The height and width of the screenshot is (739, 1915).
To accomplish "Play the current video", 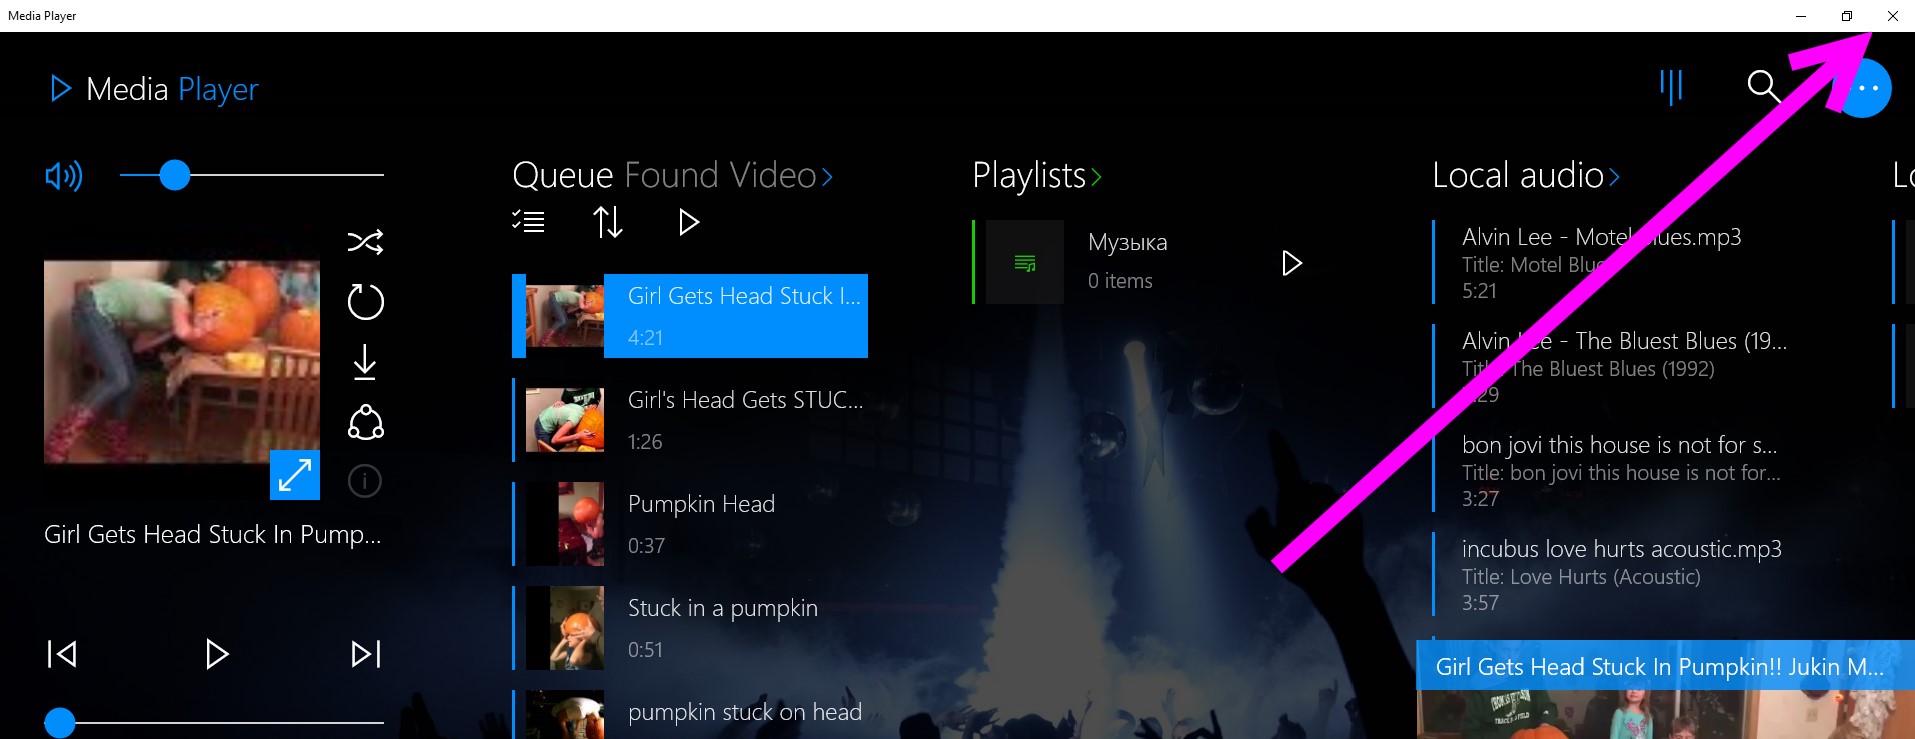I will (217, 654).
